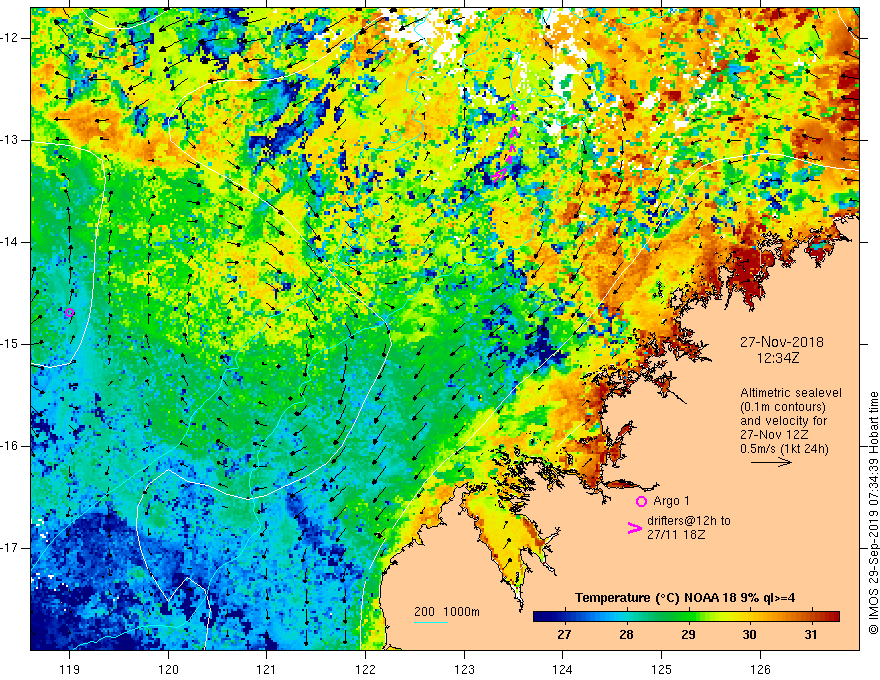Click the Temperature NOAA 18 color bar title

[685, 598]
